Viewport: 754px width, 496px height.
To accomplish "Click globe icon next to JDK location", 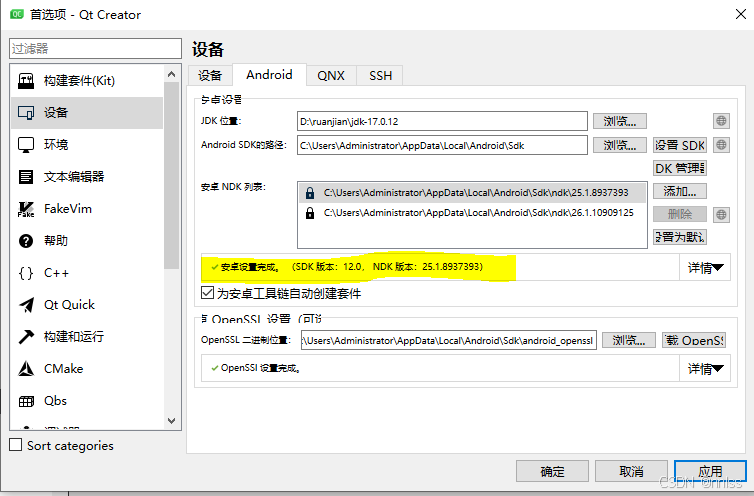I will coord(721,121).
